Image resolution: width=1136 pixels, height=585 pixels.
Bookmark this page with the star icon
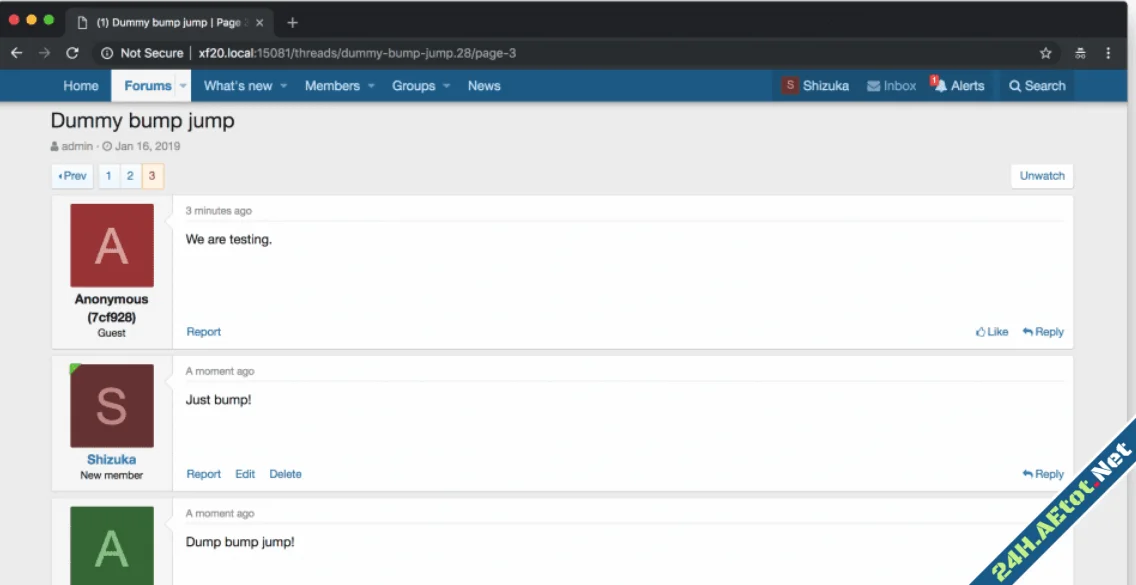coord(1046,53)
